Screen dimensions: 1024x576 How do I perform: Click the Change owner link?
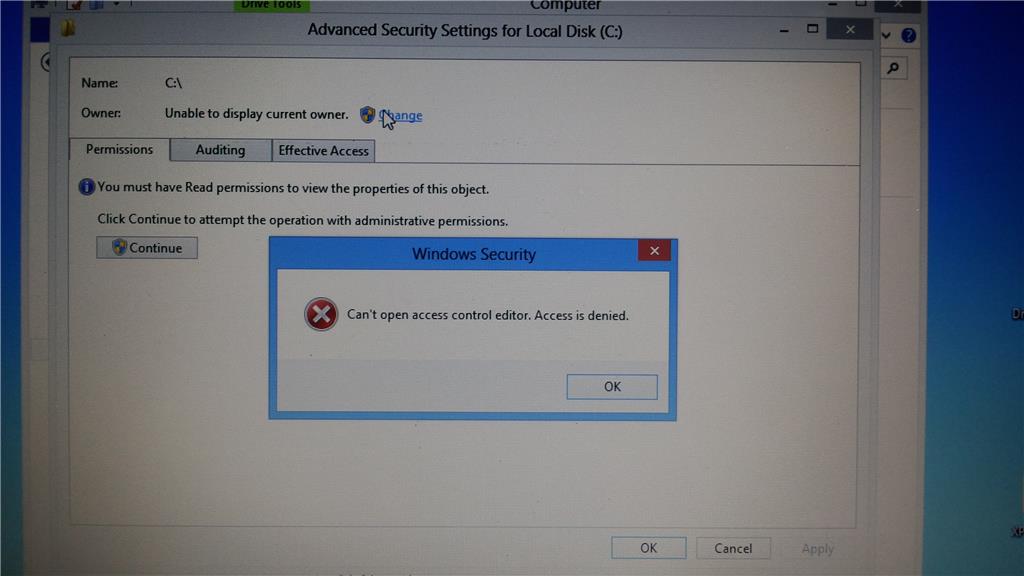coord(400,116)
